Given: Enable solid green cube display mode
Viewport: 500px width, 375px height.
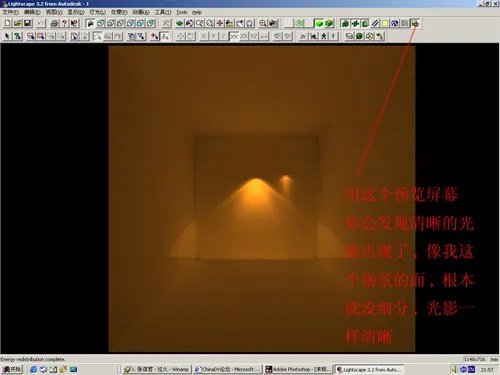Looking at the screenshot, I should point(319,23).
